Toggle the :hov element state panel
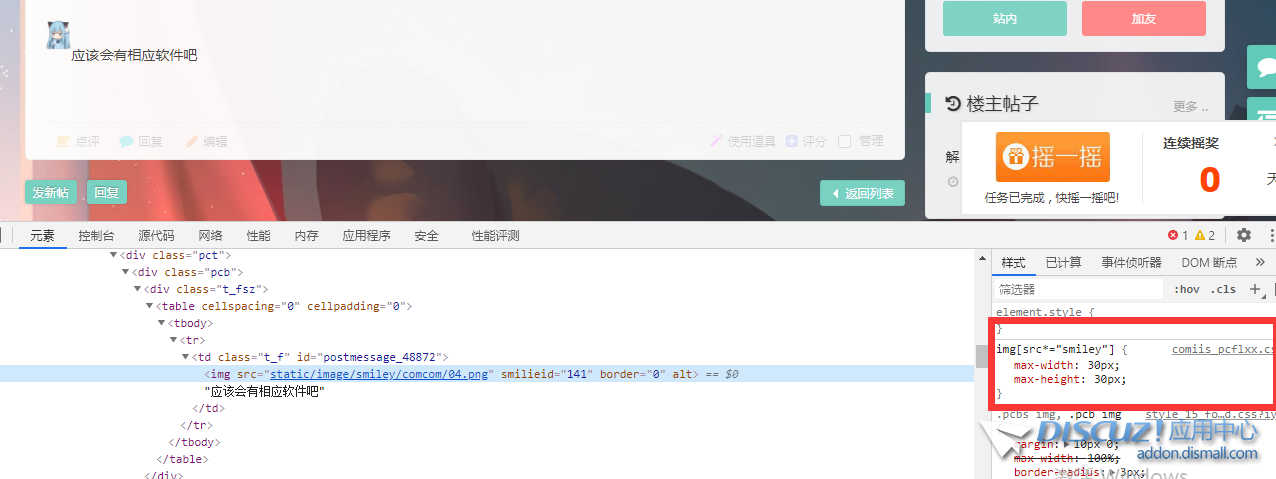 click(x=1187, y=289)
